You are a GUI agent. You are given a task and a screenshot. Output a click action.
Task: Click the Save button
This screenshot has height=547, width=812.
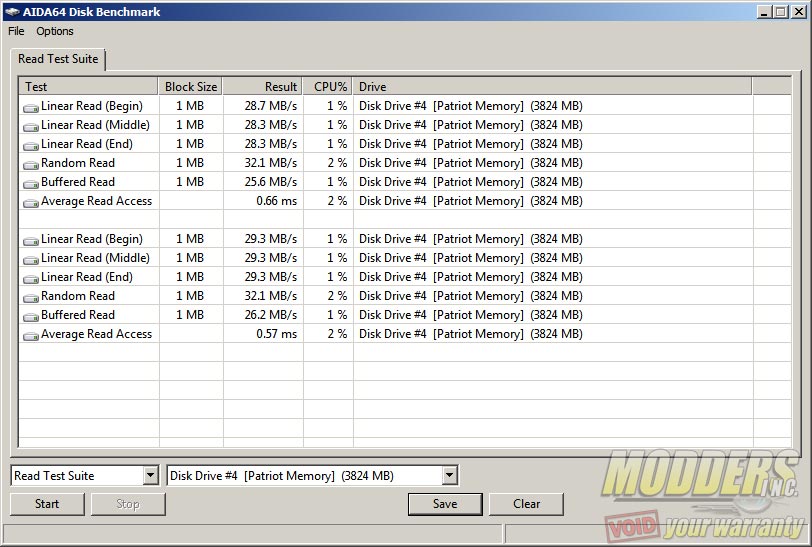pyautogui.click(x=445, y=504)
